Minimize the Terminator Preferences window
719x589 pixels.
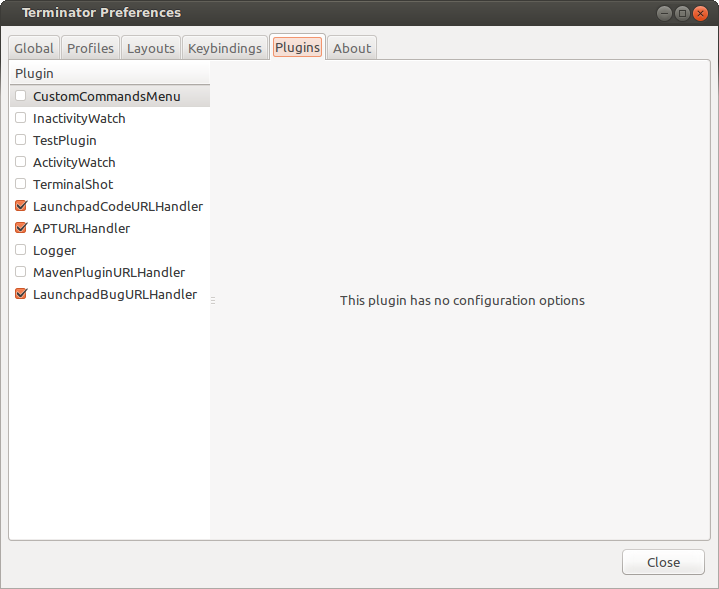click(664, 13)
